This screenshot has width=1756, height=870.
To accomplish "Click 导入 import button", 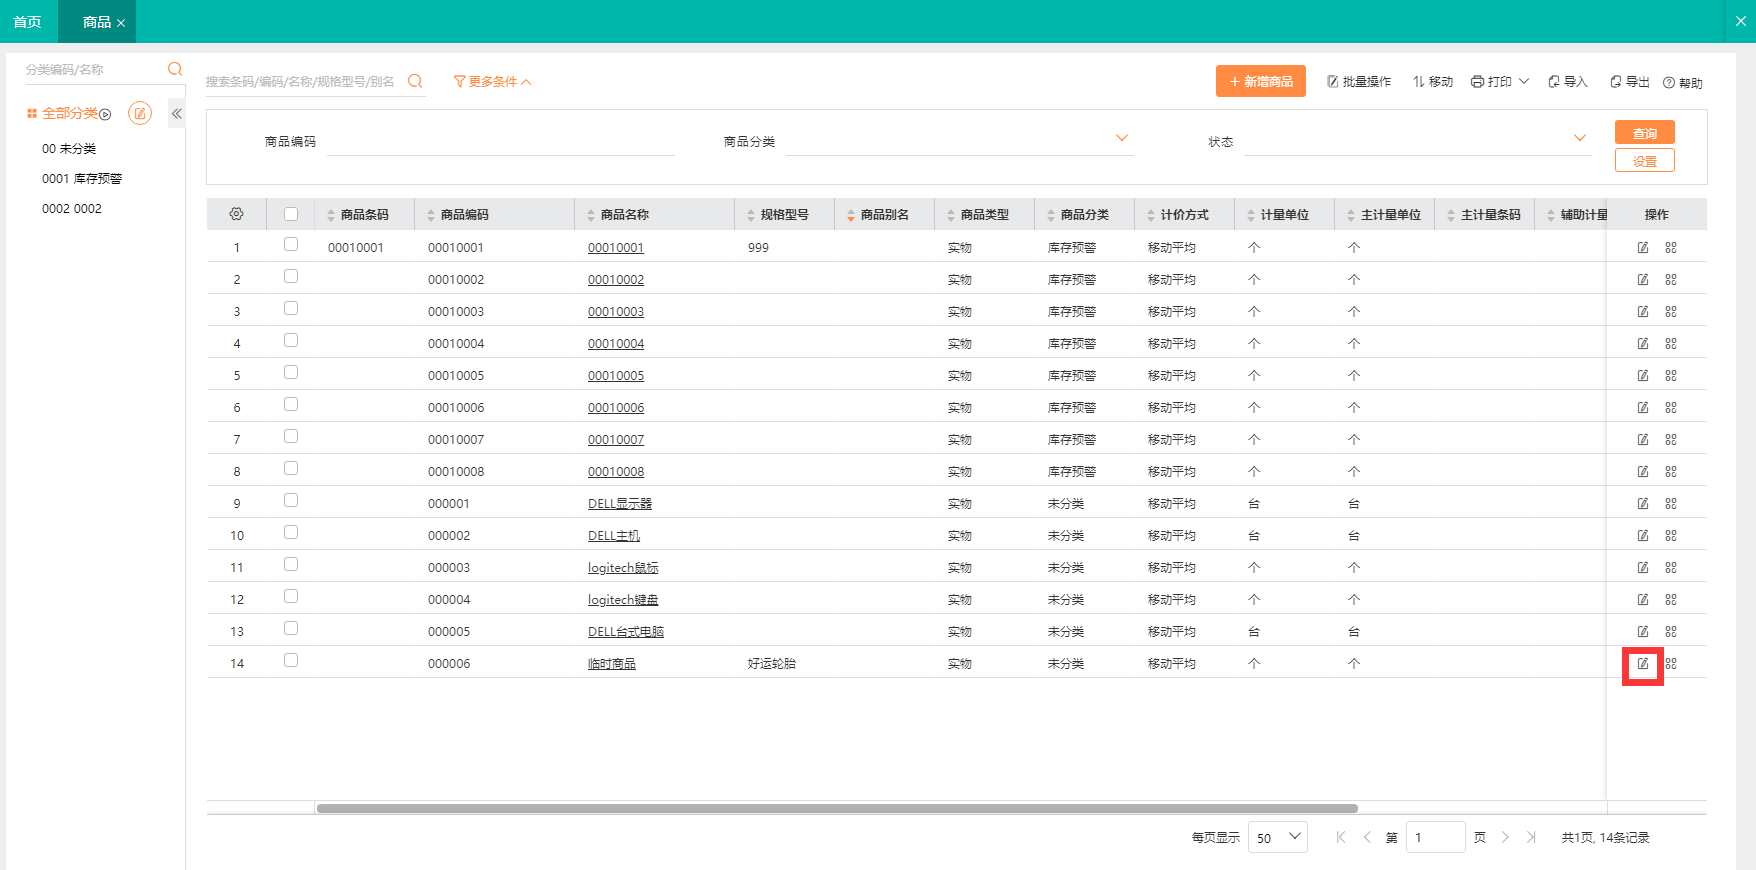I will (1568, 82).
